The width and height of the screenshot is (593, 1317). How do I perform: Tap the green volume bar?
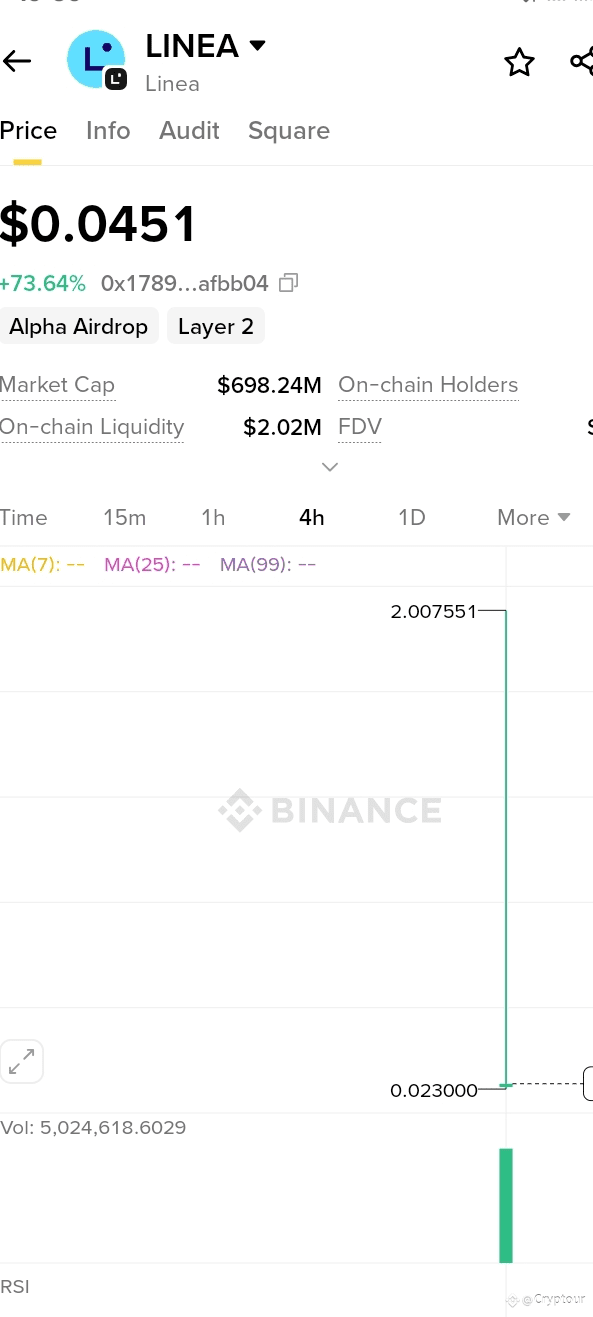pyautogui.click(x=506, y=1205)
